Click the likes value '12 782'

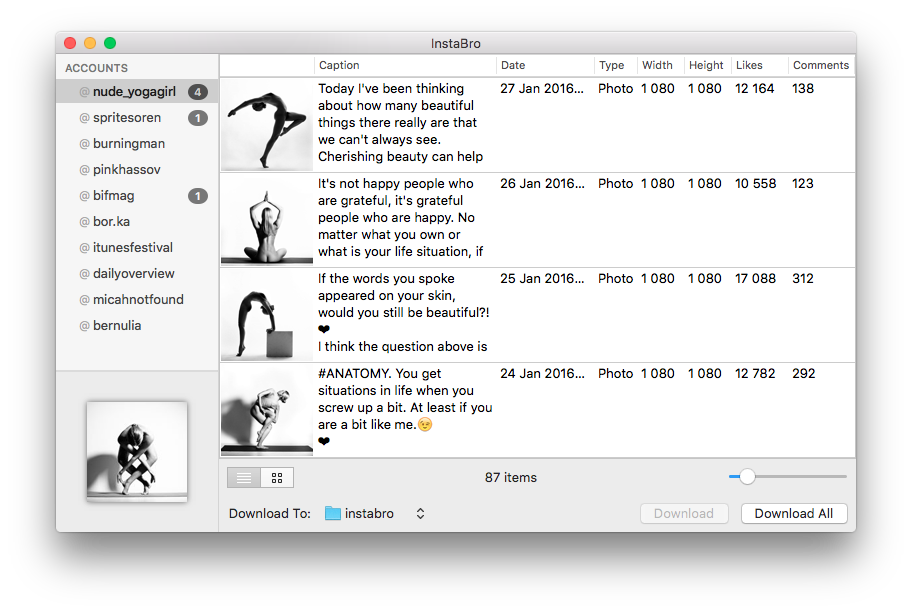tap(755, 373)
